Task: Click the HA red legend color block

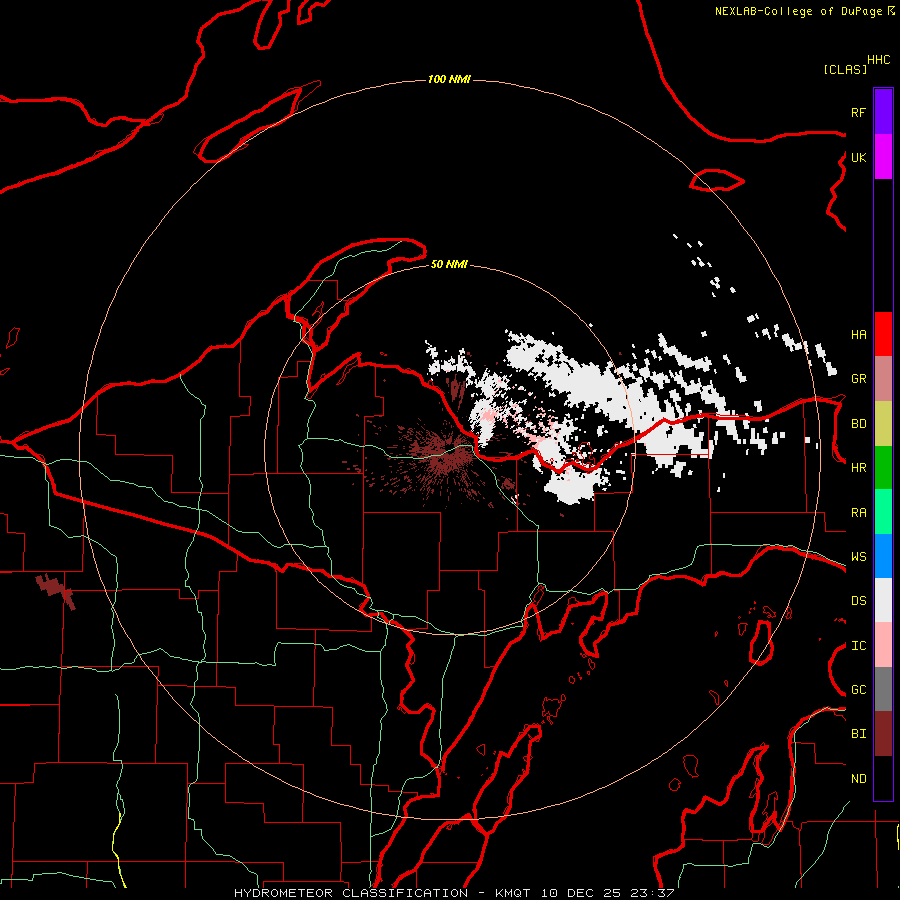Action: pos(883,334)
